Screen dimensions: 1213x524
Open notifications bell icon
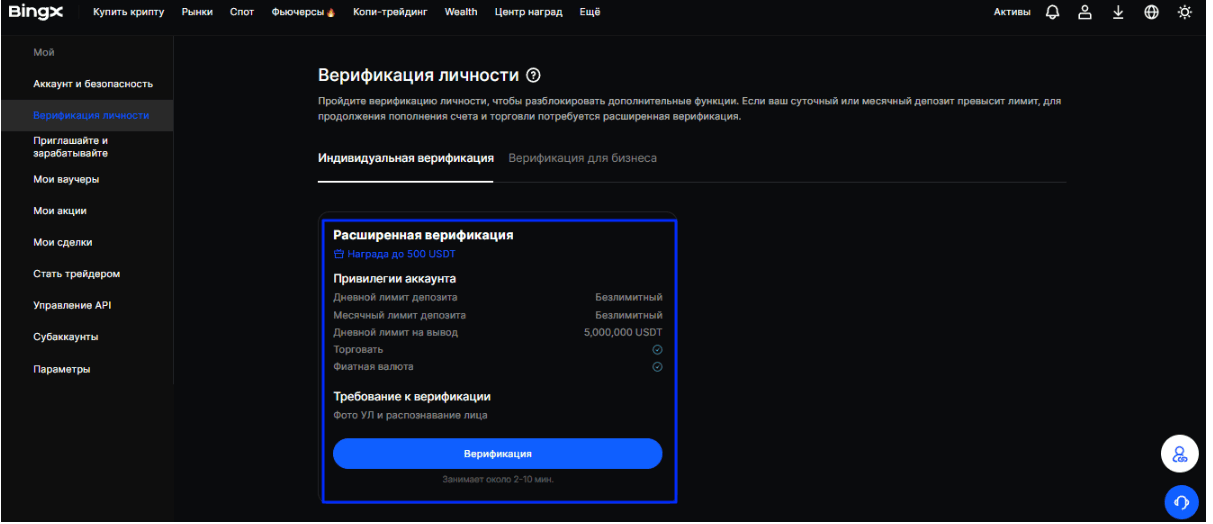pyautogui.click(x=1052, y=12)
